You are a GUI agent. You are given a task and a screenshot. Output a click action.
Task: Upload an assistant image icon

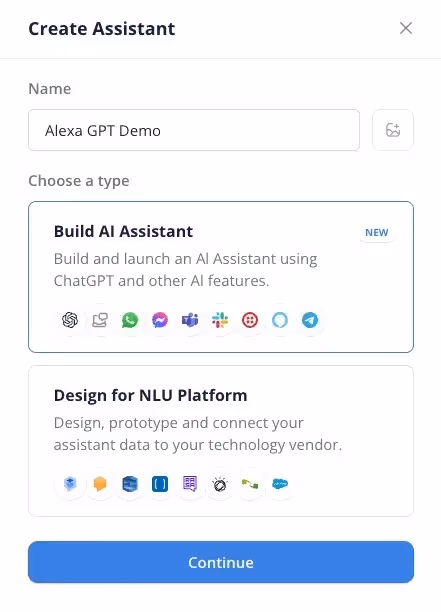click(x=393, y=130)
